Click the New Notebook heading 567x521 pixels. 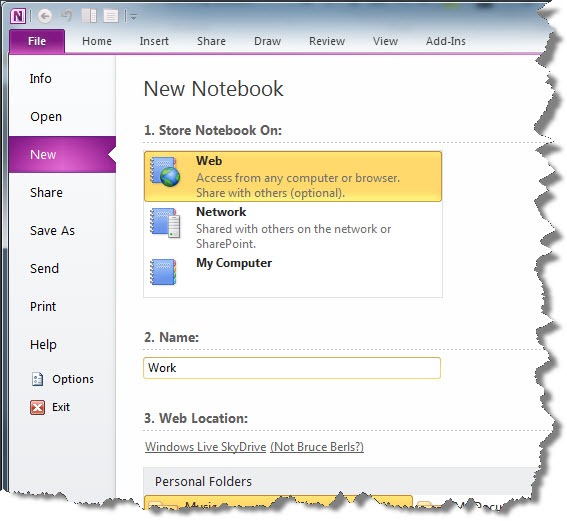pyautogui.click(x=213, y=89)
